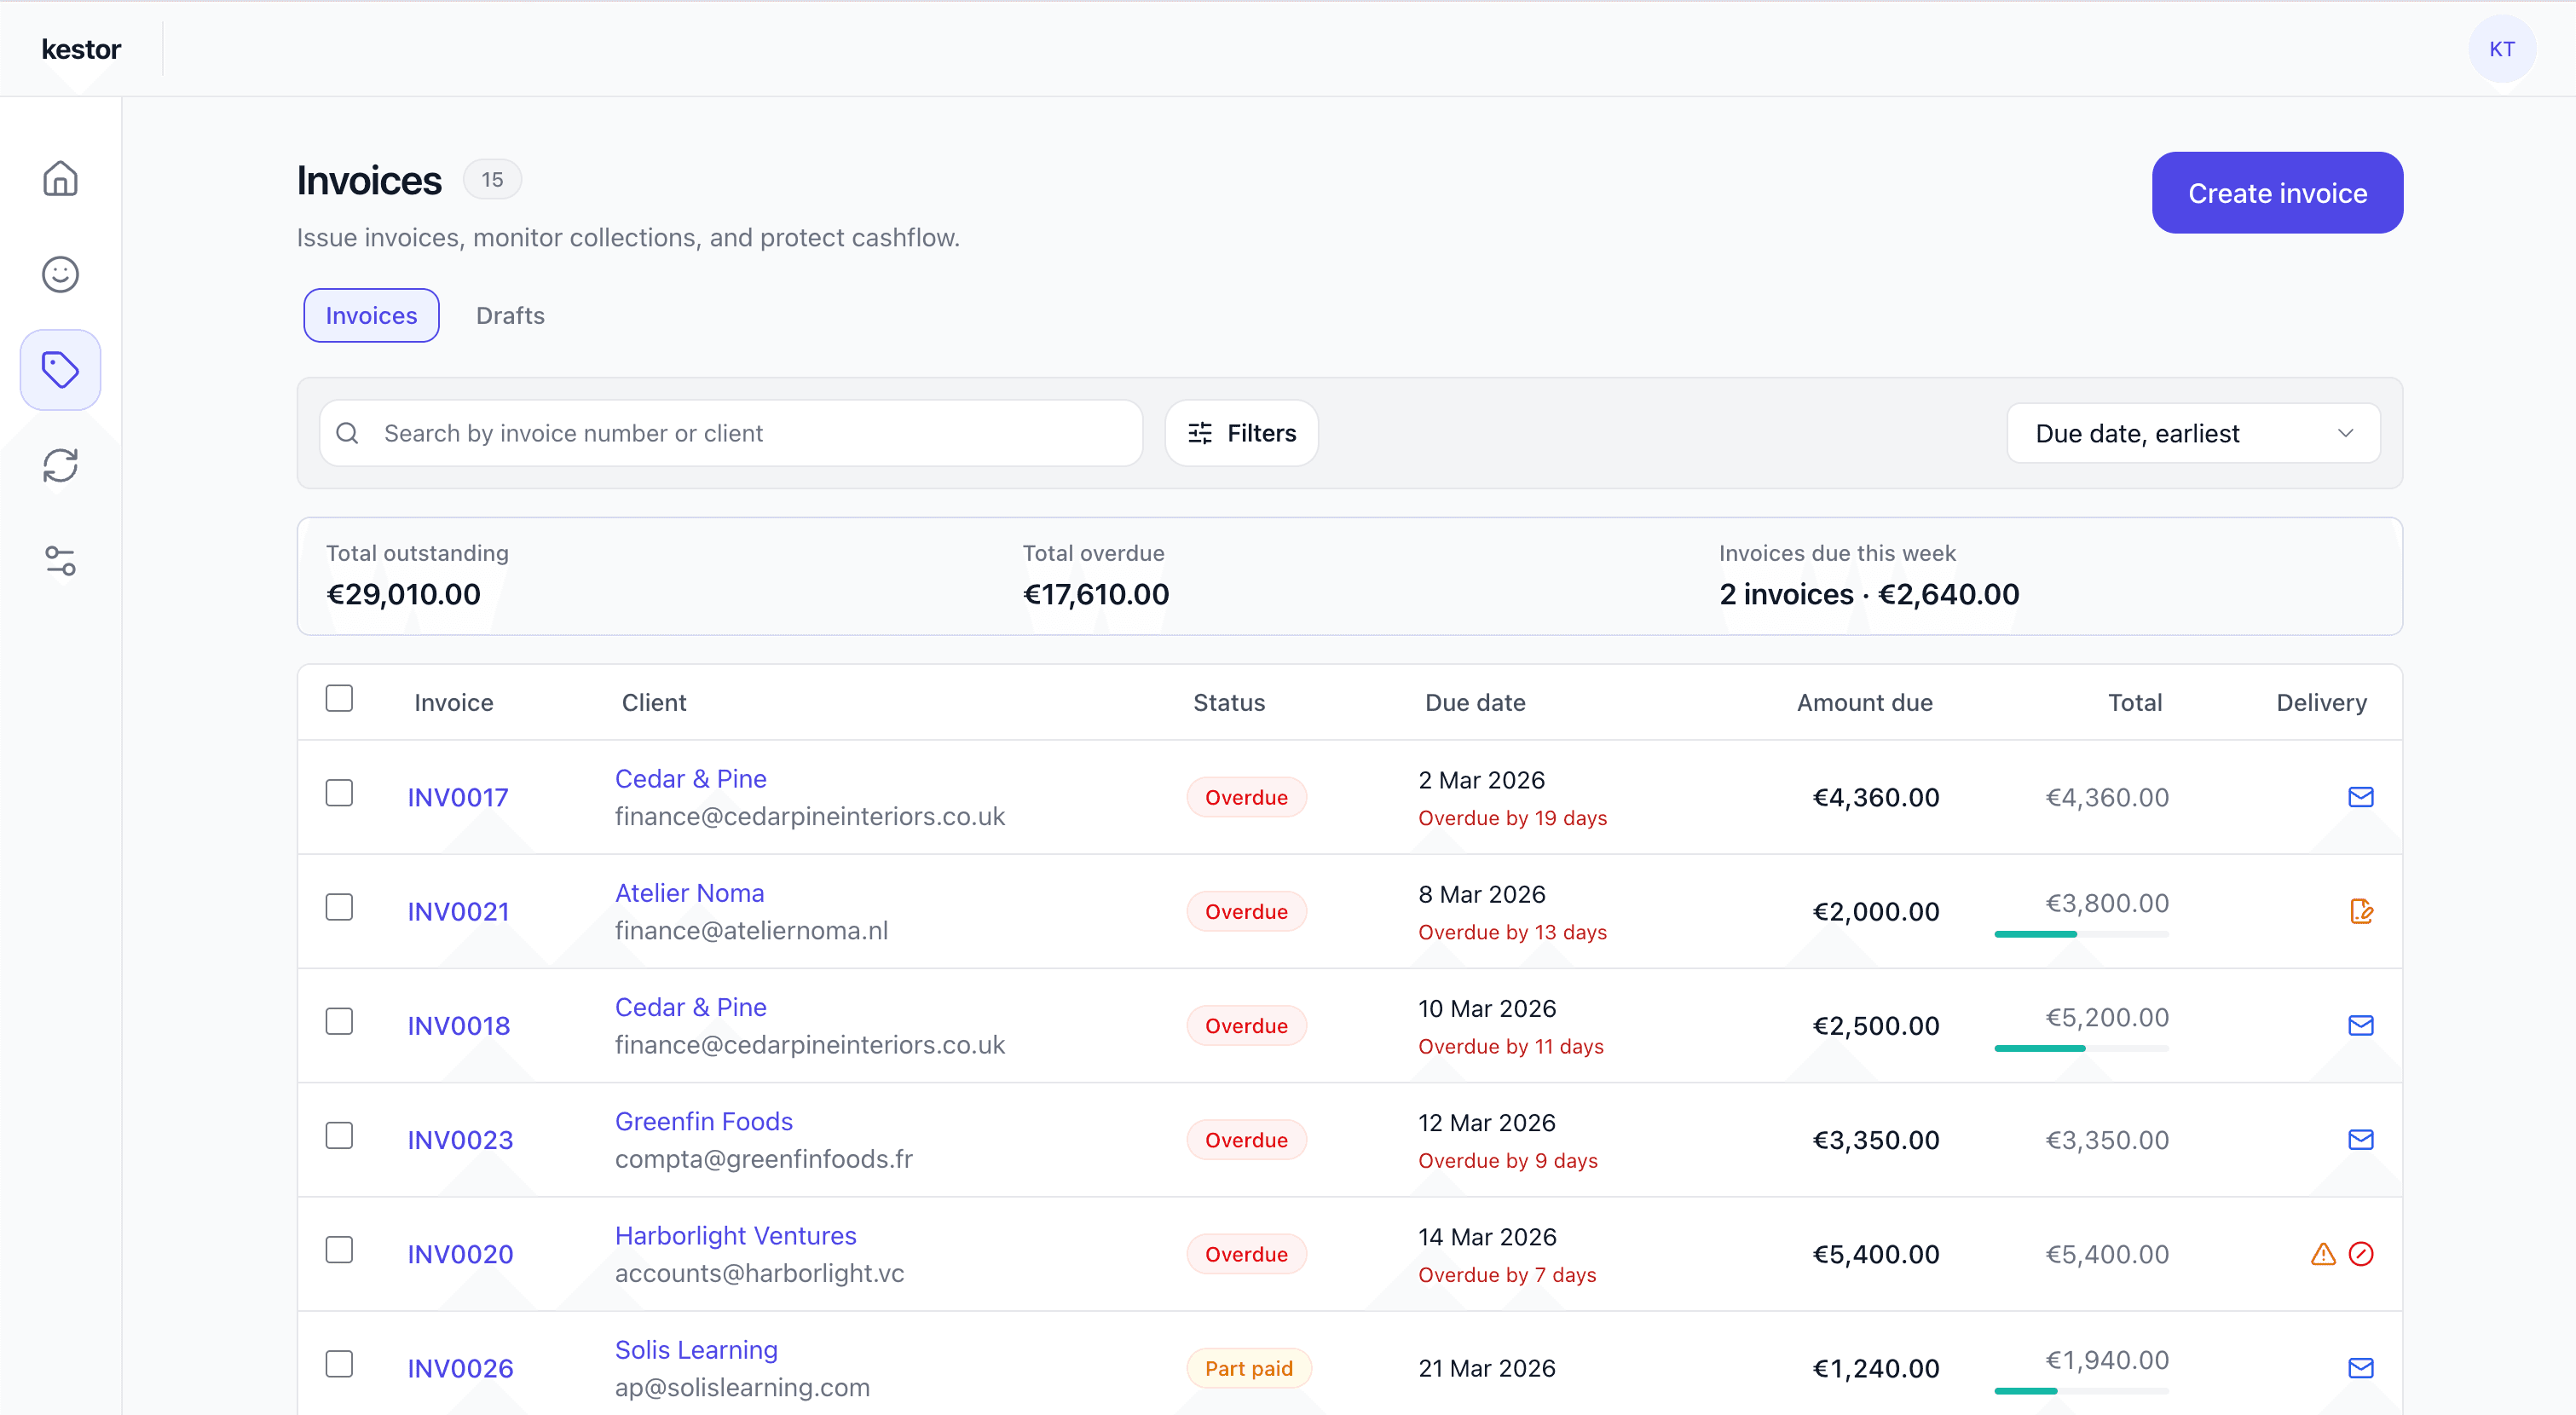Viewport: 2576px width, 1415px height.
Task: Switch to the Drafts tab
Action: pyautogui.click(x=510, y=316)
